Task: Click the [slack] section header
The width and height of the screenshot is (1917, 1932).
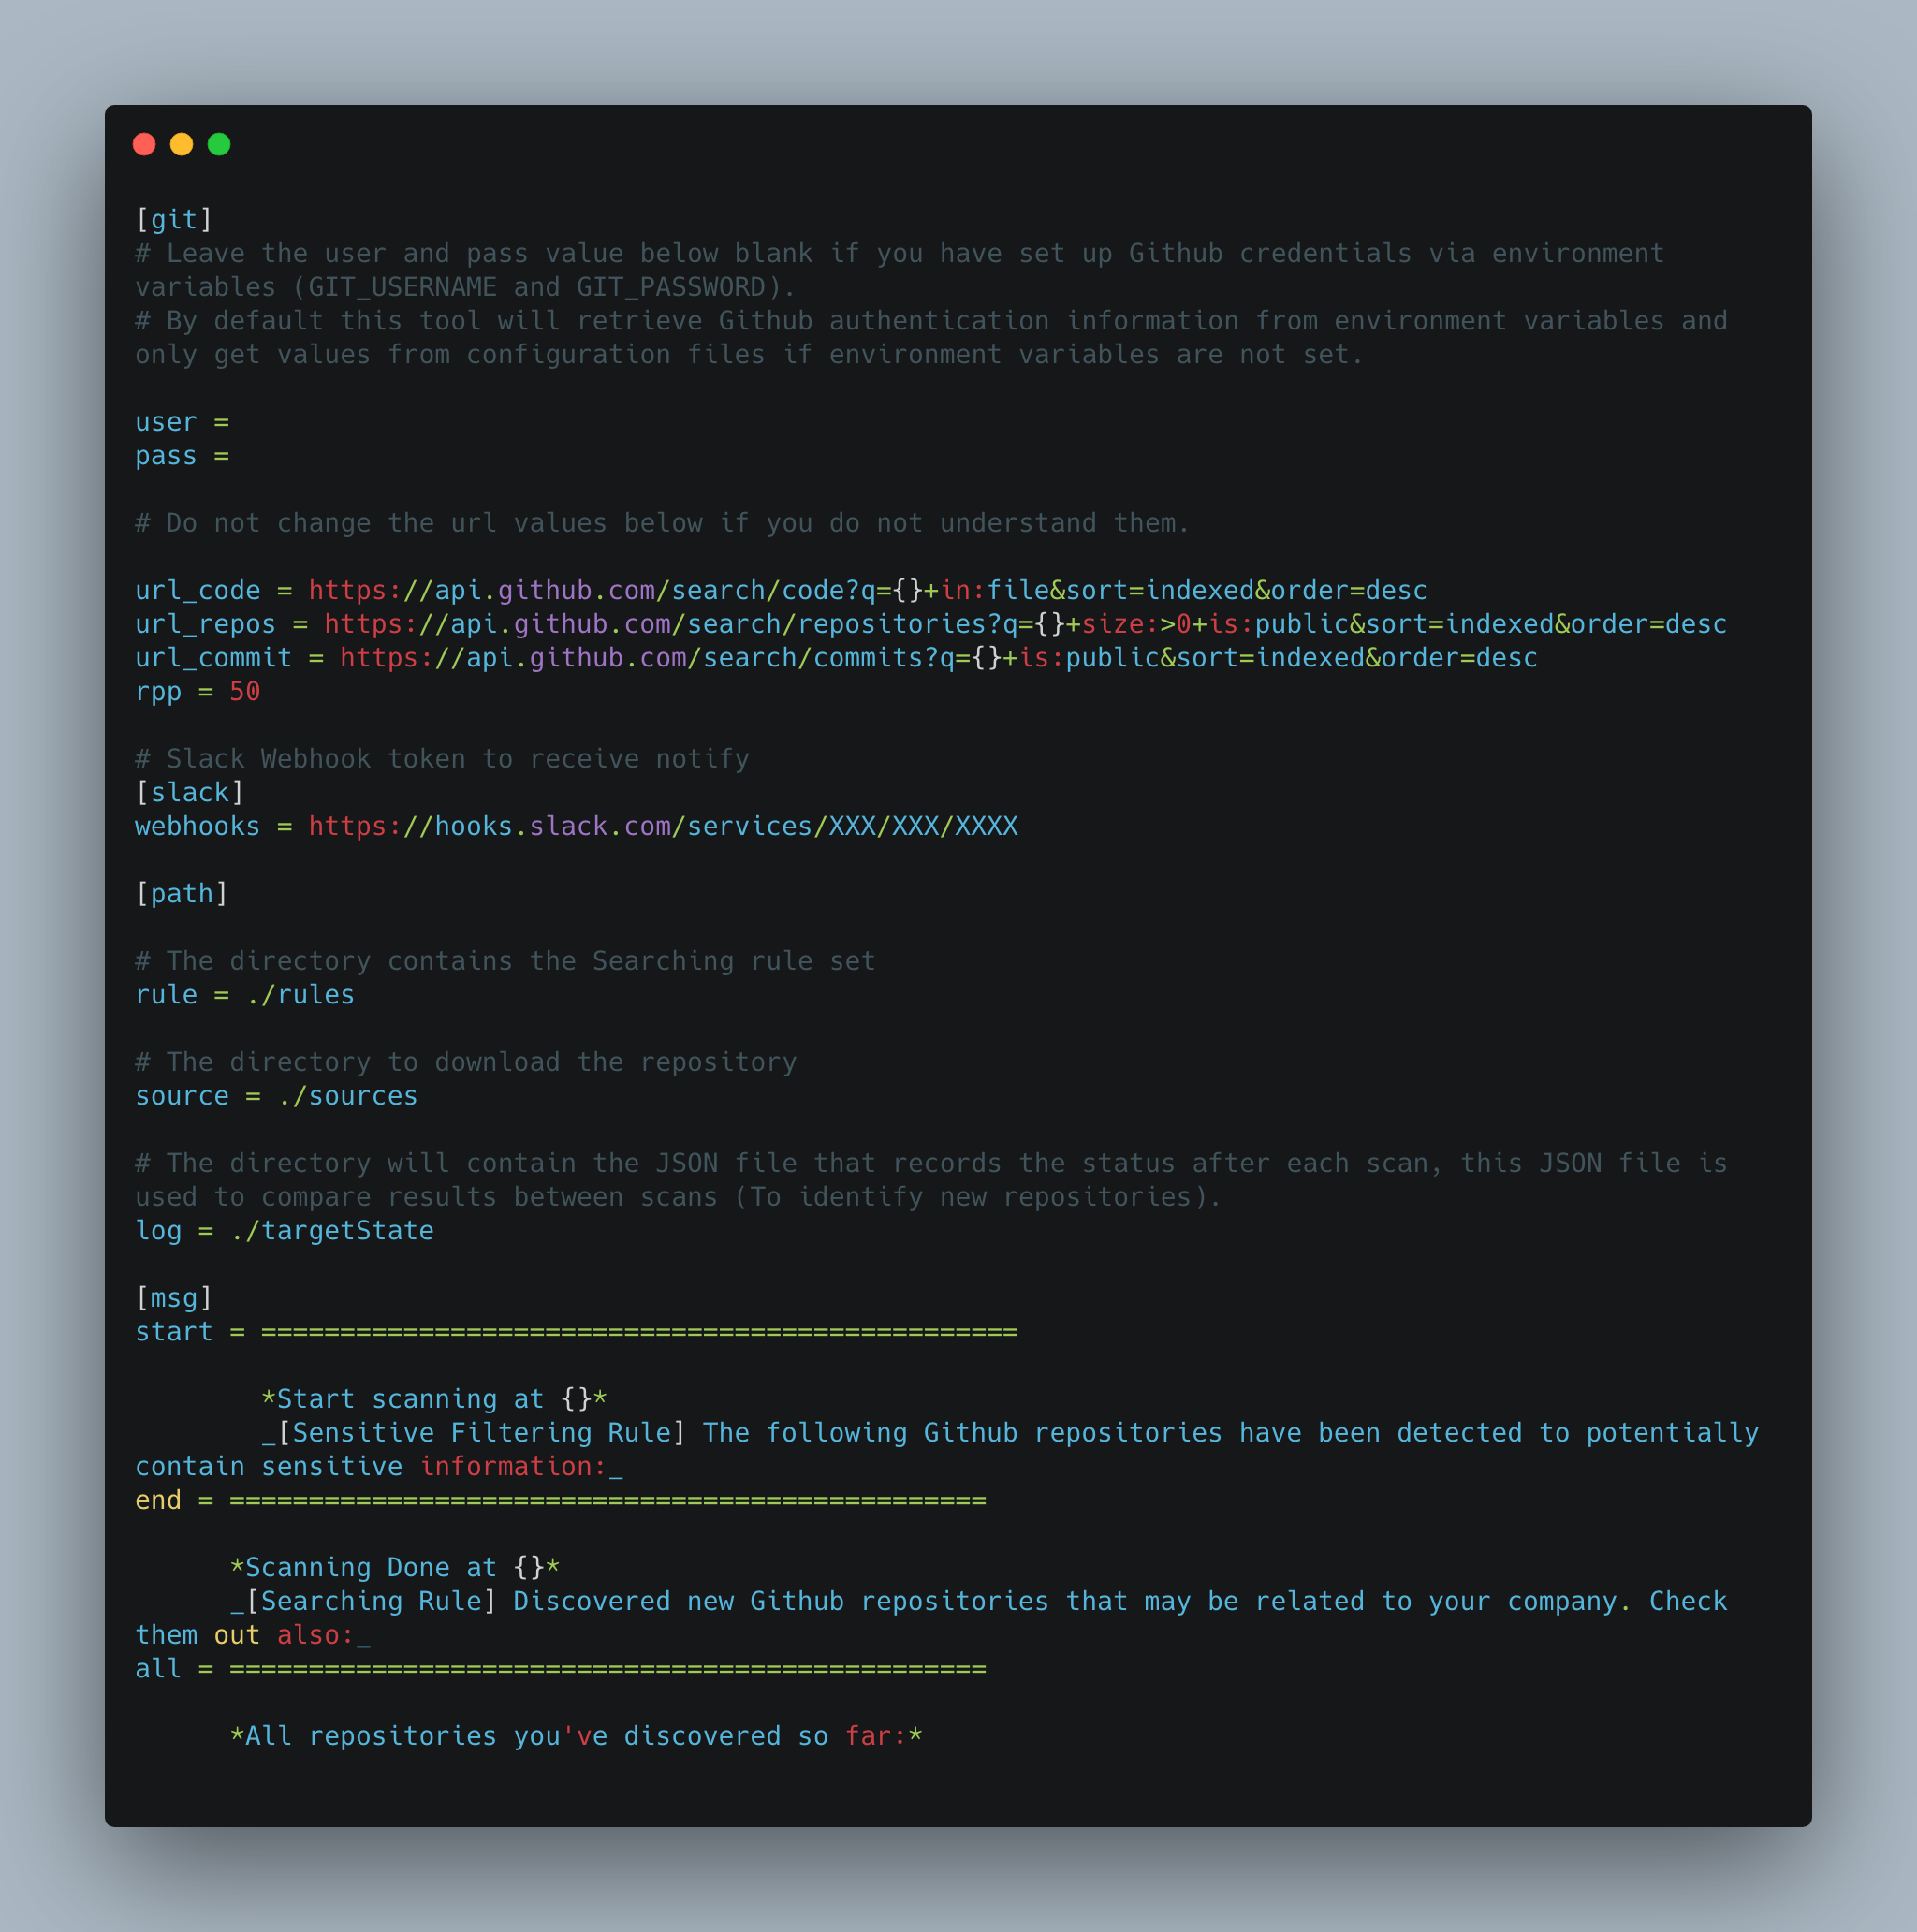Action: 193,791
